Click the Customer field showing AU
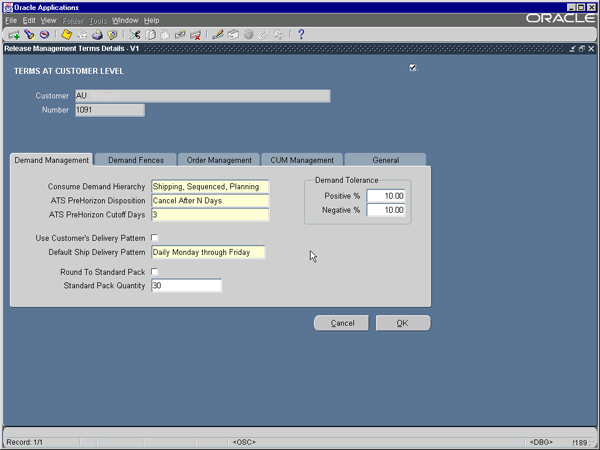This screenshot has width=600, height=450. [x=203, y=96]
